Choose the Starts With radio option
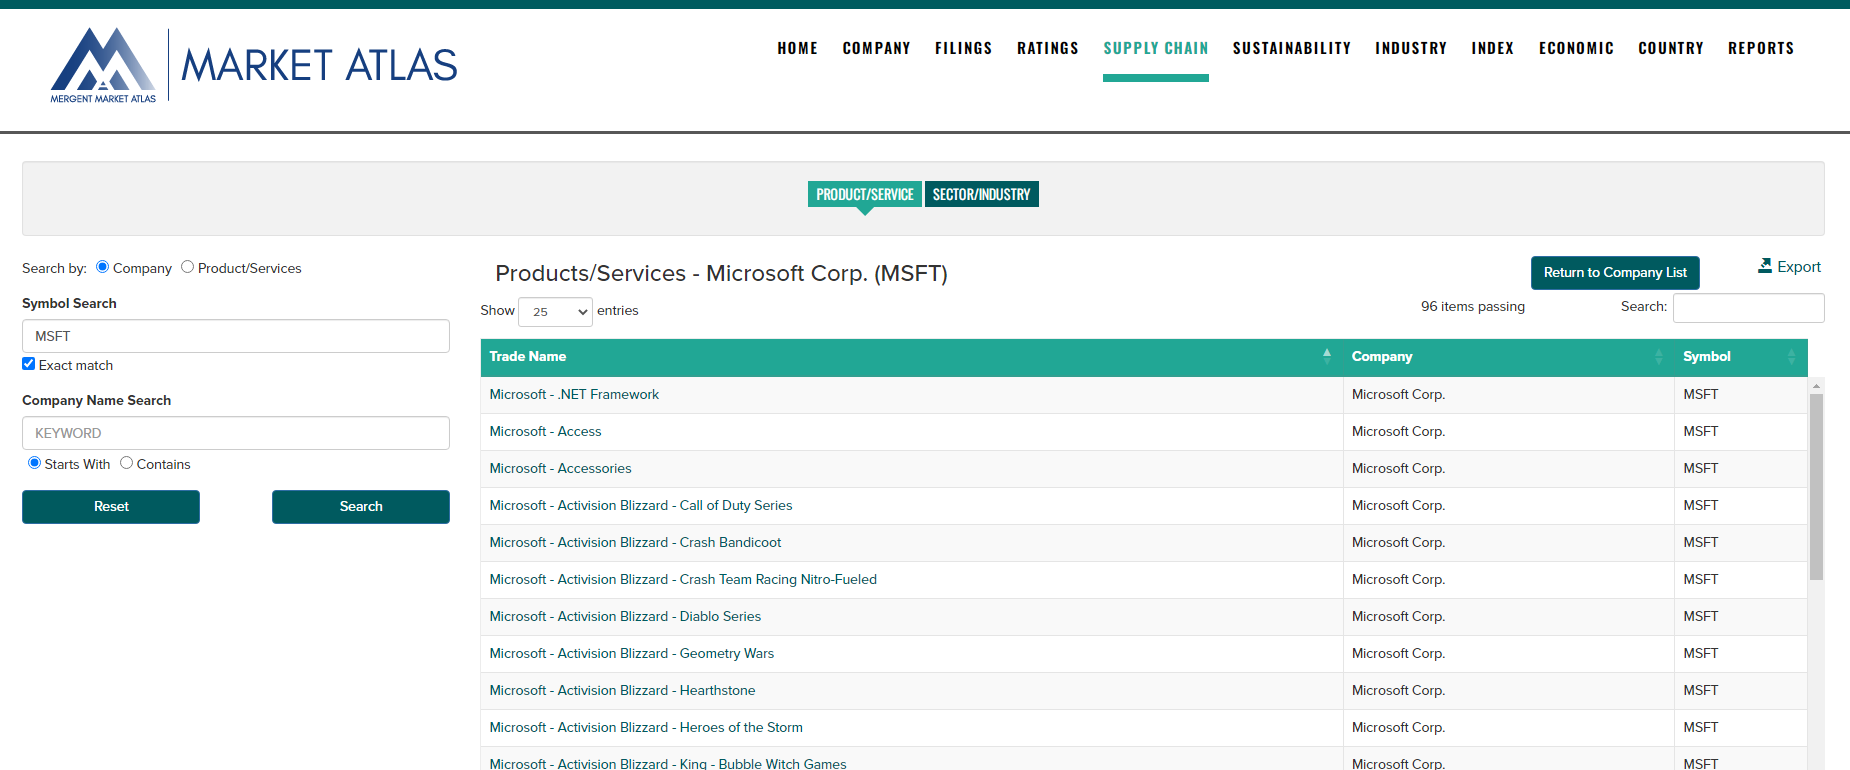Image resolution: width=1850 pixels, height=770 pixels. click(x=34, y=463)
